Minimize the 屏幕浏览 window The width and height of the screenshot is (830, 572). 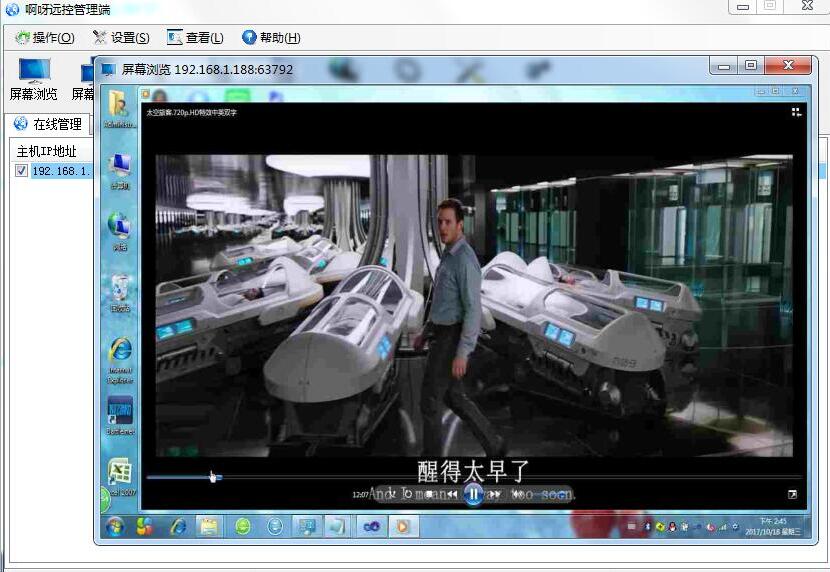click(724, 66)
